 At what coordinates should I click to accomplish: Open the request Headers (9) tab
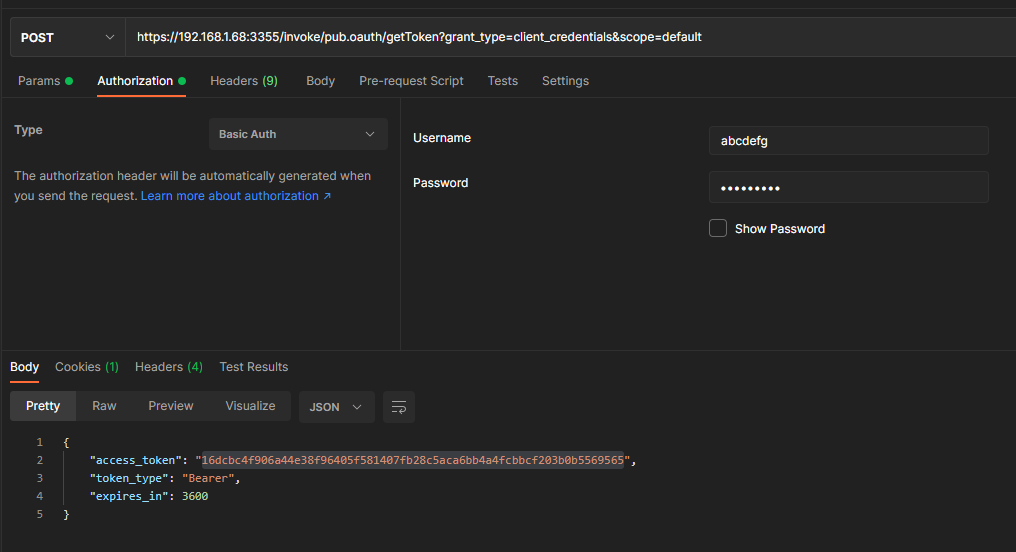(243, 81)
